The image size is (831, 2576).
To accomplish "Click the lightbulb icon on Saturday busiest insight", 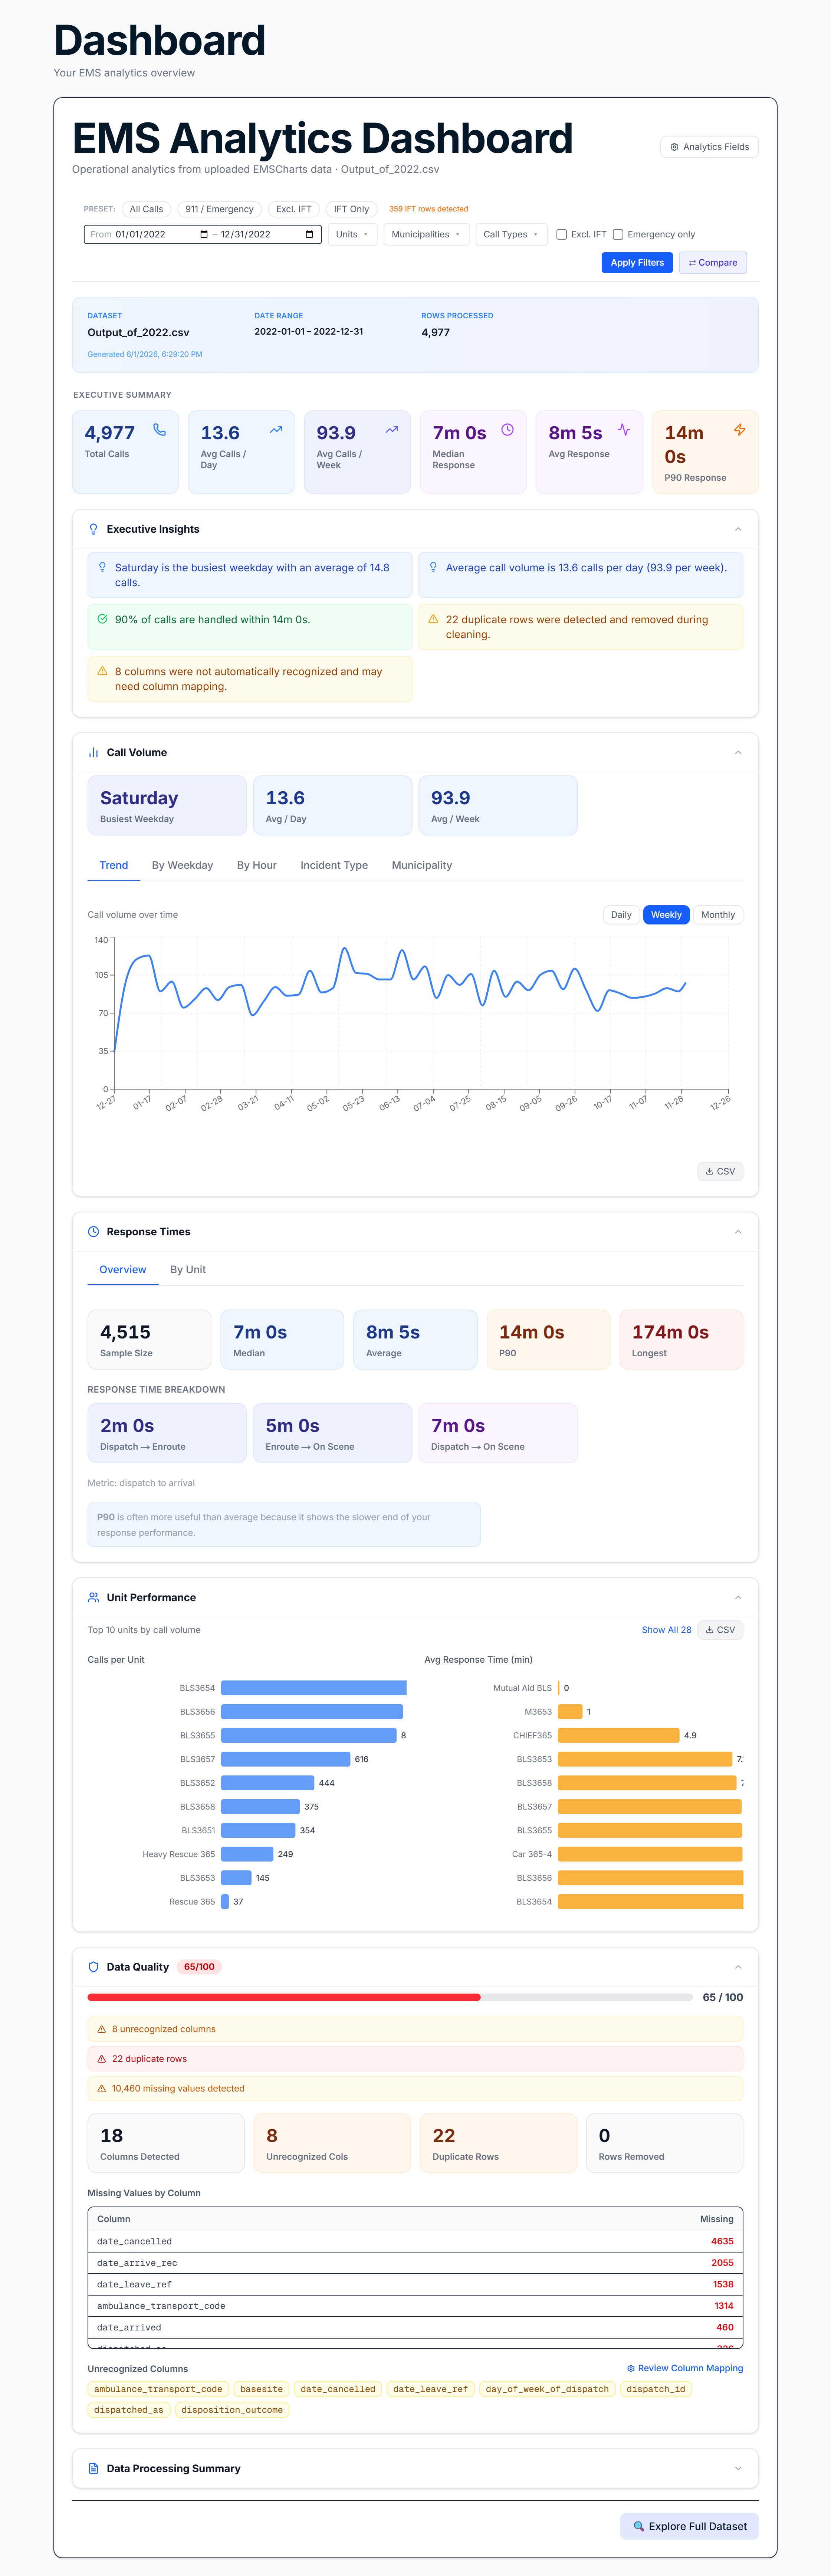I will tap(102, 567).
